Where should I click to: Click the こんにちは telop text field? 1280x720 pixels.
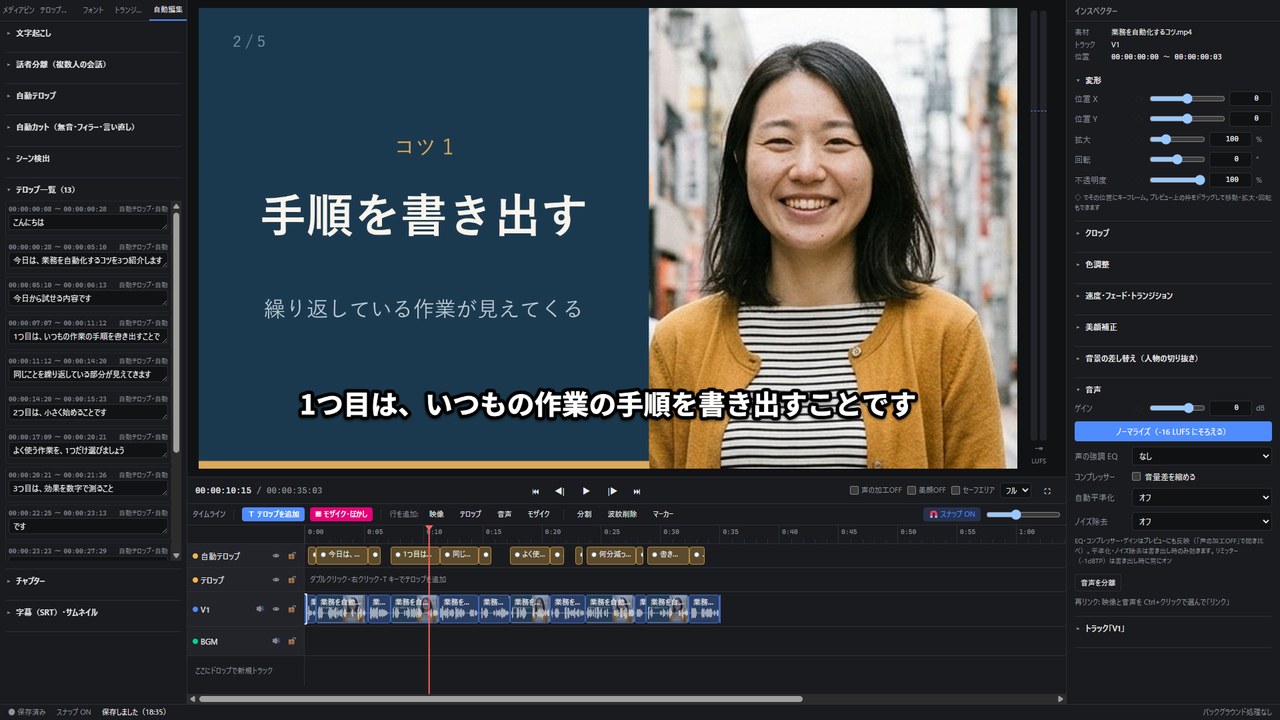click(x=87, y=222)
